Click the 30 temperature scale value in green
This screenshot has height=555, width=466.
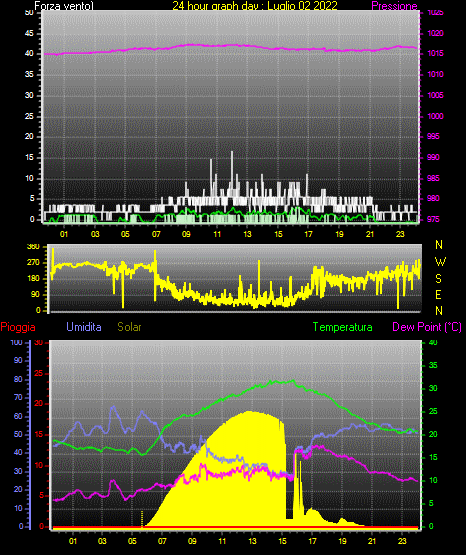433,388
